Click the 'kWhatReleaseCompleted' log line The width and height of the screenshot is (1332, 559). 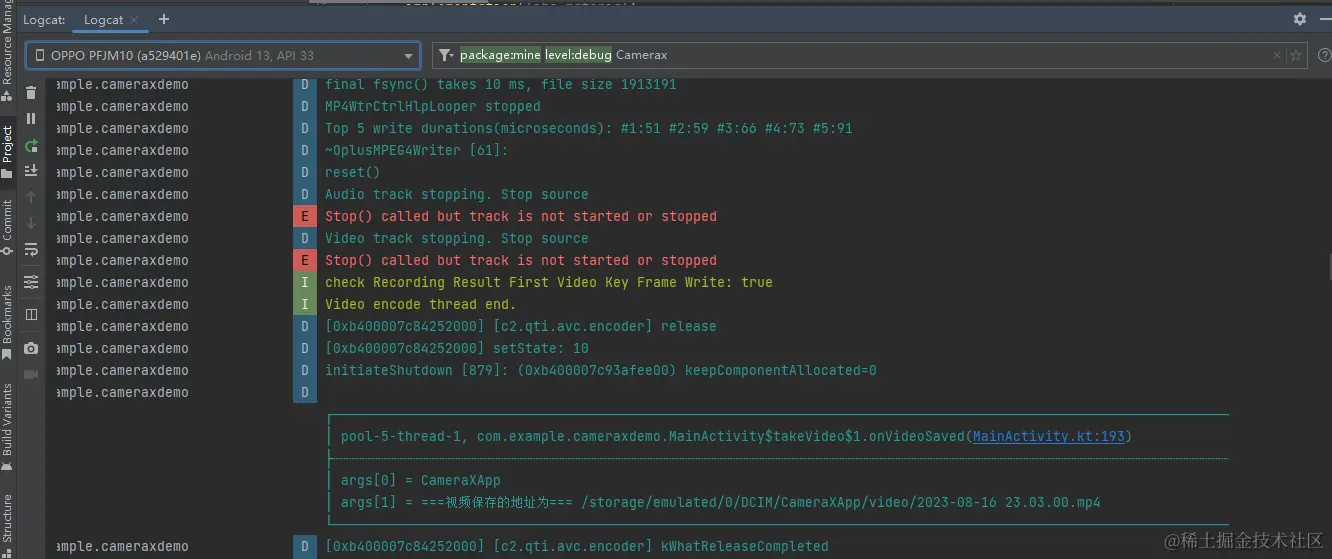tap(577, 546)
